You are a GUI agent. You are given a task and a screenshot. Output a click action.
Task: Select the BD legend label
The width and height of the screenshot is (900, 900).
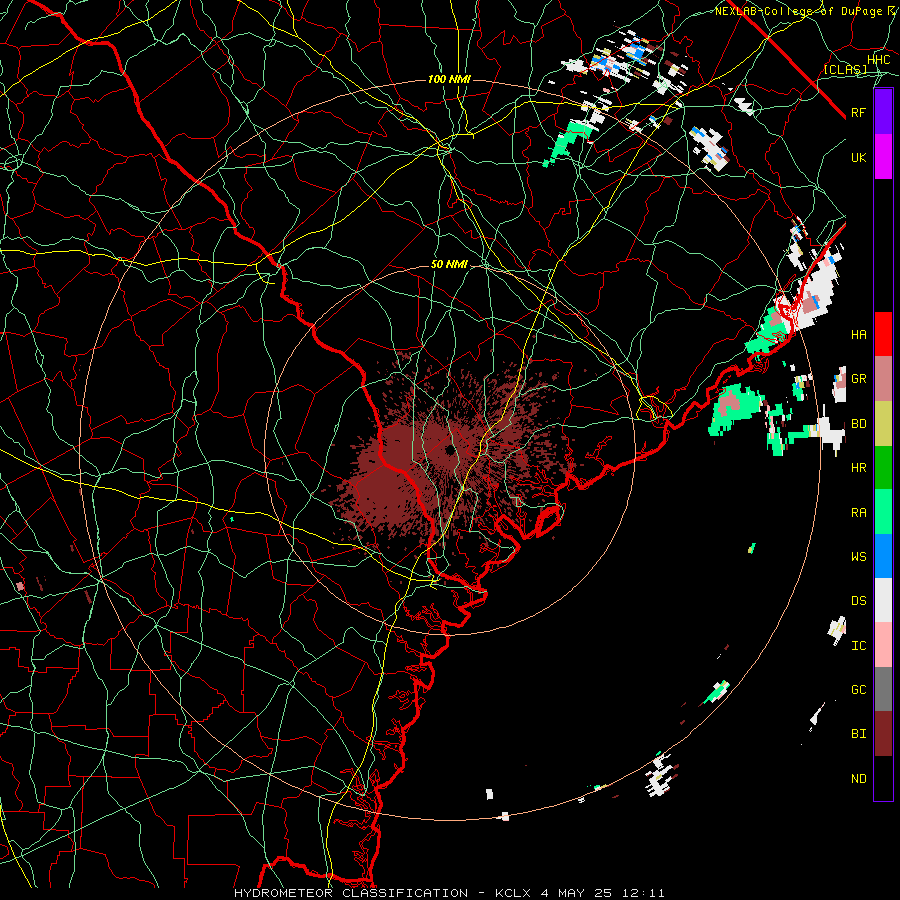859,424
